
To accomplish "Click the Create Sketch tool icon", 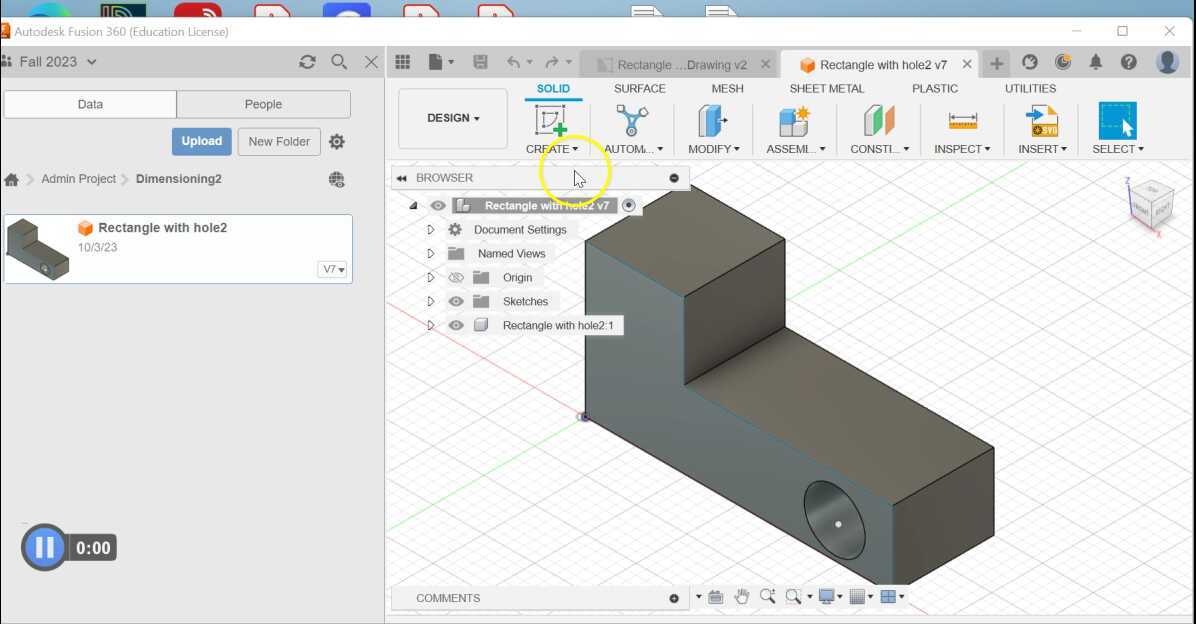I will tap(551, 121).
